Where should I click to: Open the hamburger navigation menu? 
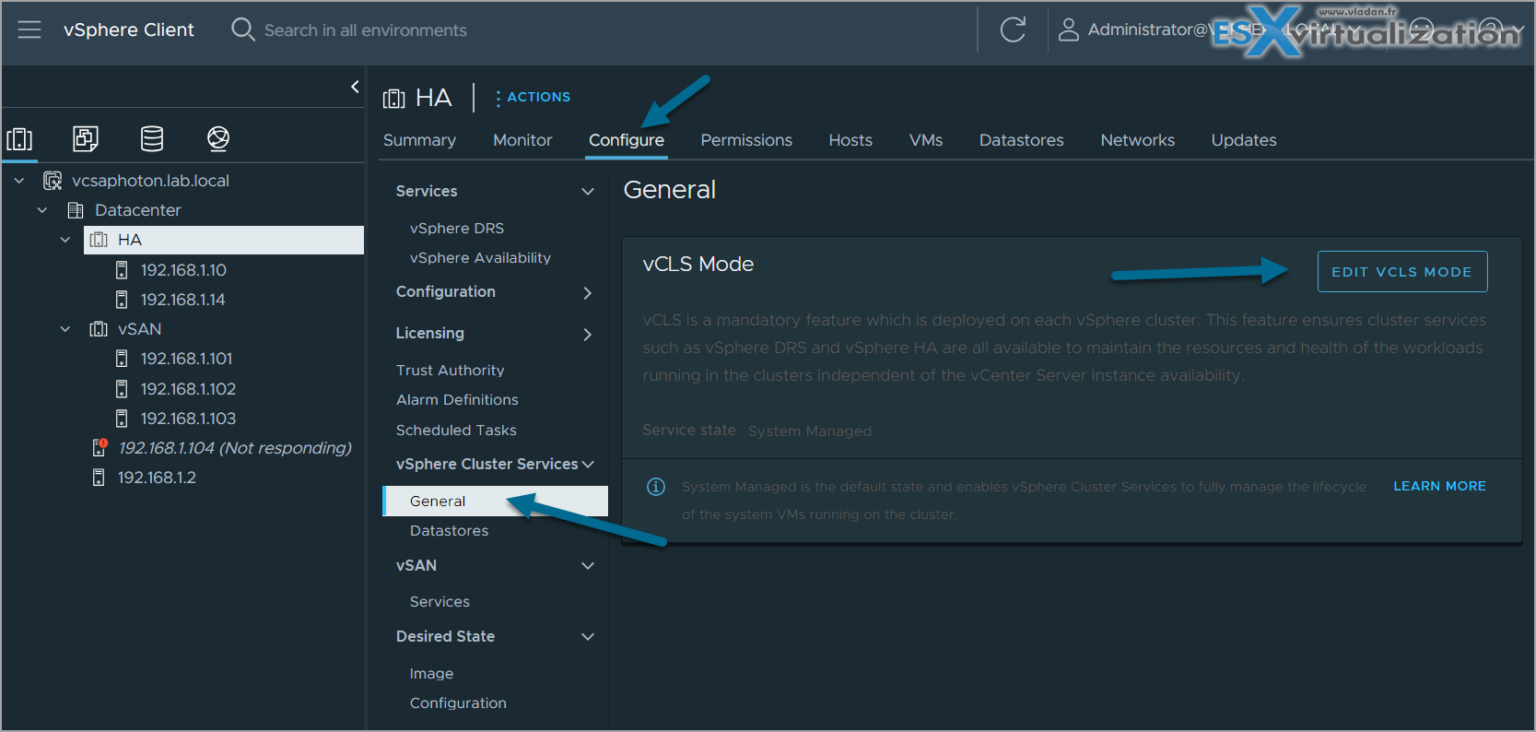pos(29,29)
